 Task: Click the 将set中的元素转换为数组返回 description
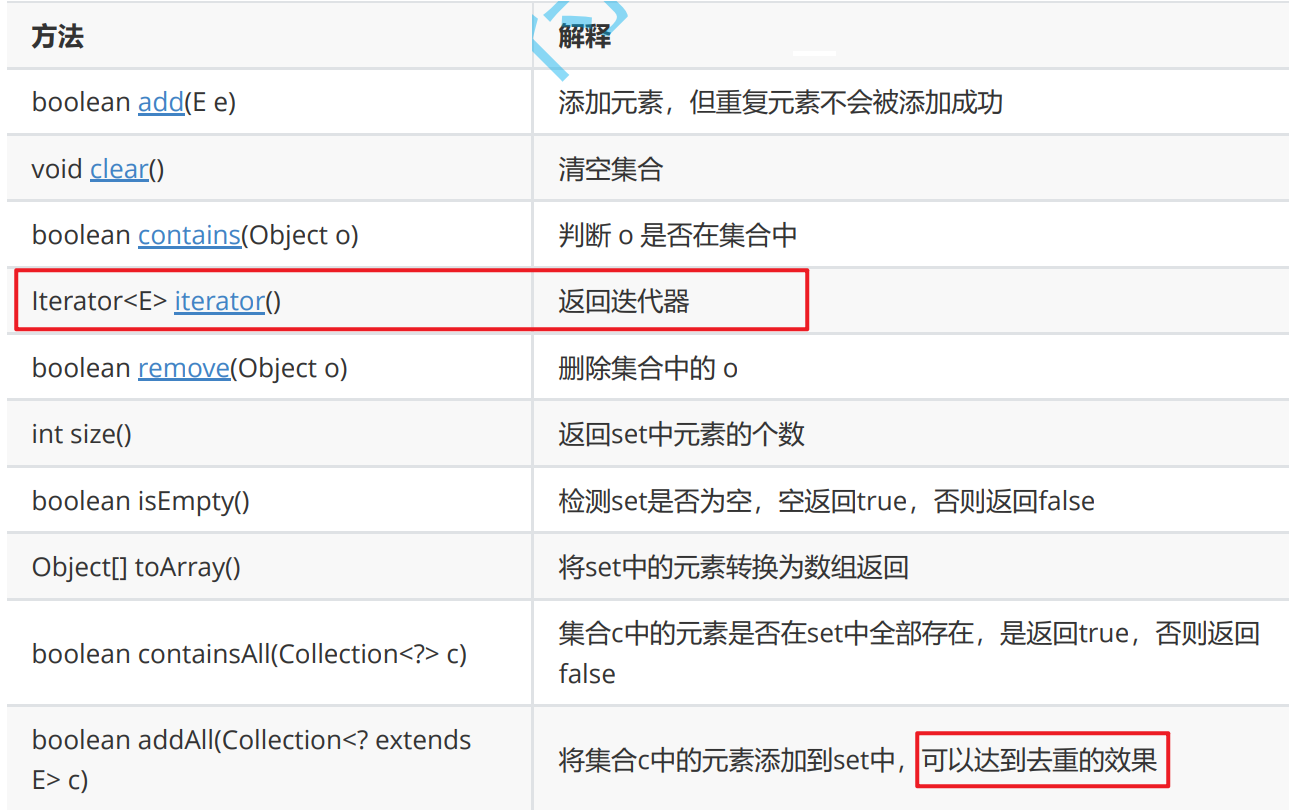[x=733, y=567]
